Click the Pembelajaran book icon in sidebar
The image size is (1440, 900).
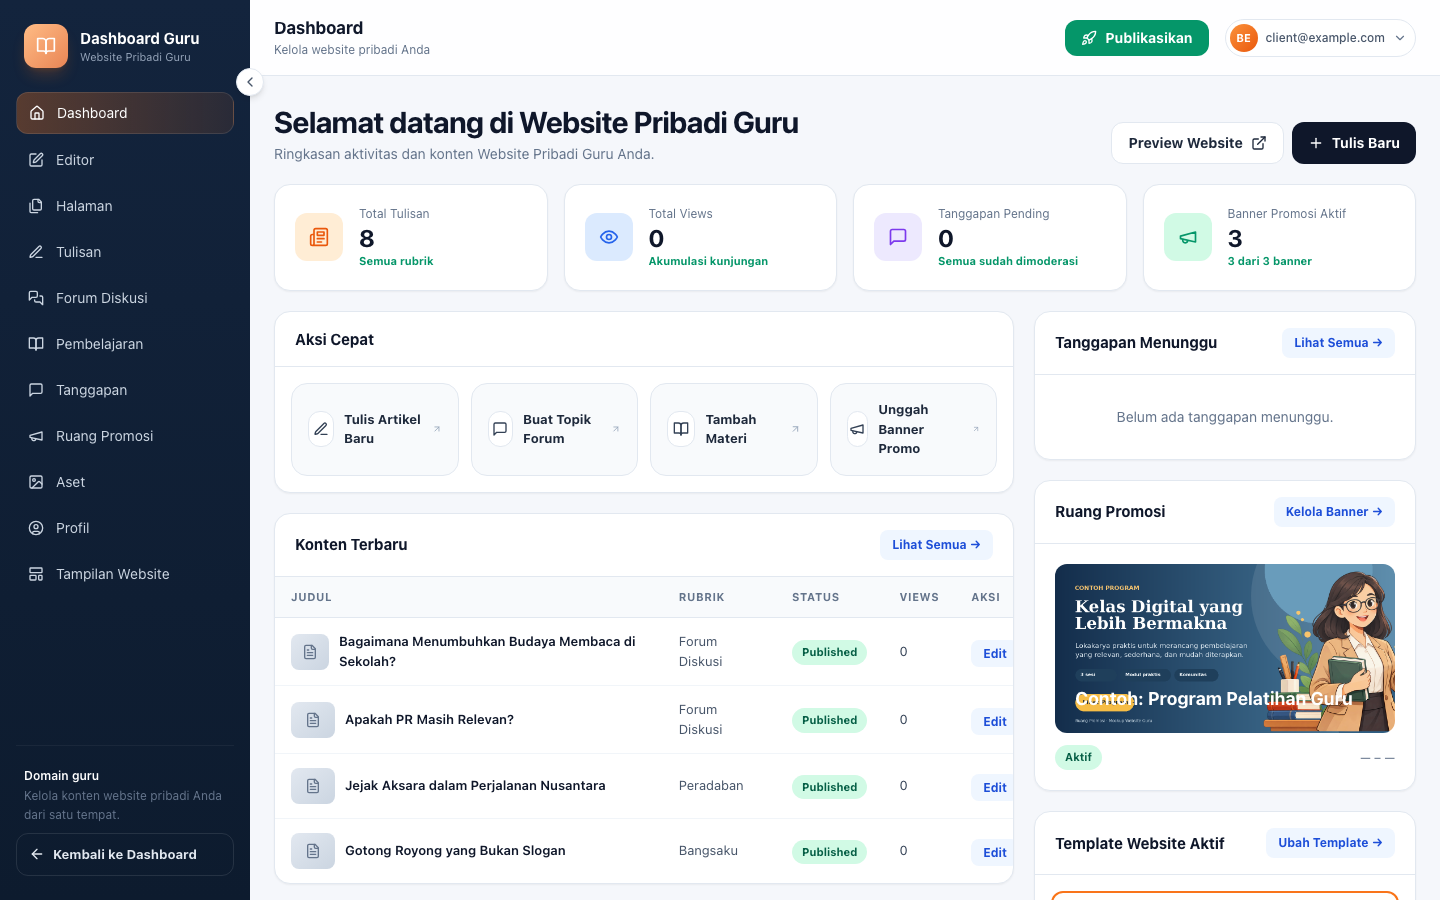pyautogui.click(x=36, y=344)
